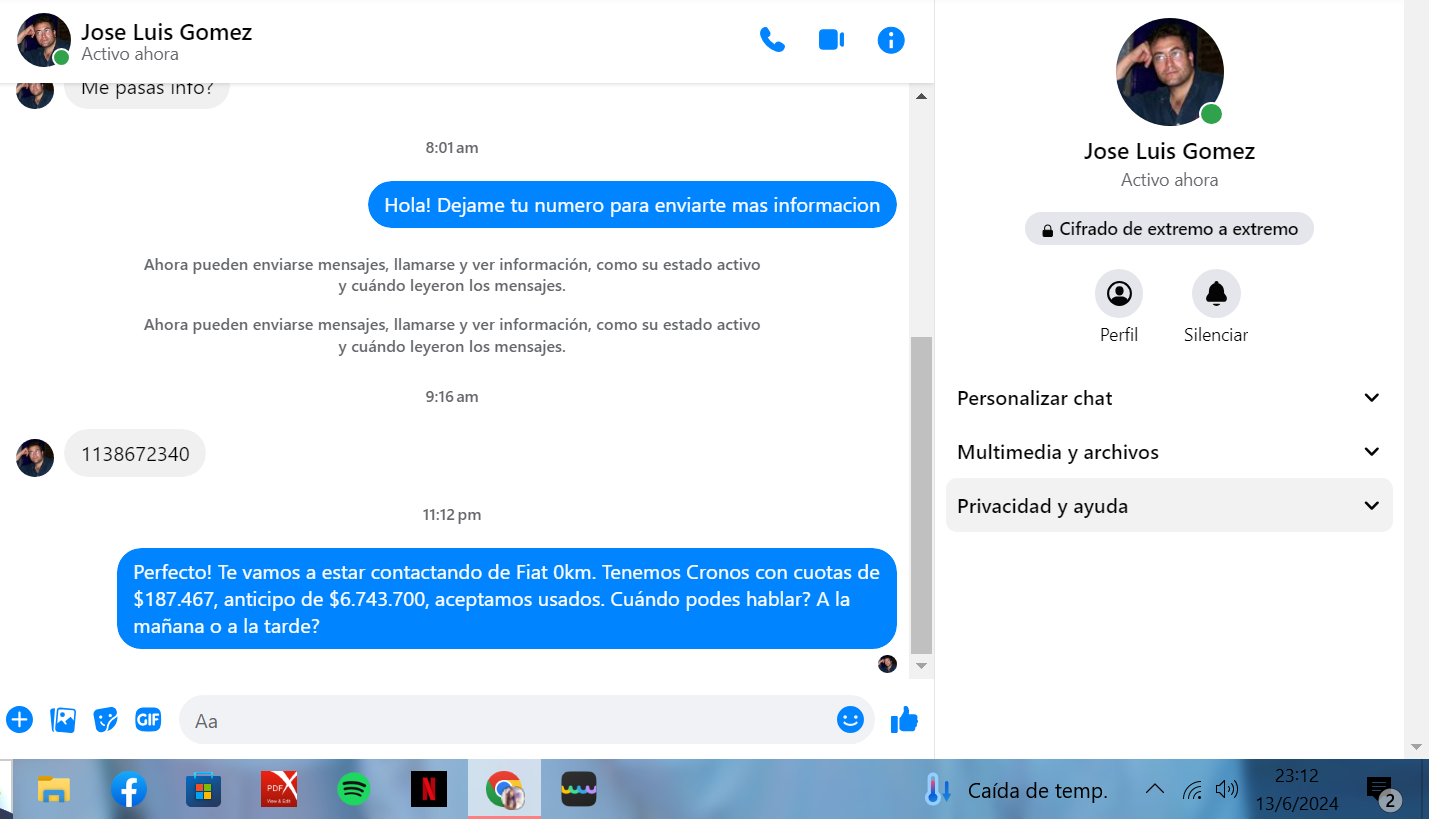Click 'Activo ahora' status in info panel
This screenshot has height=819, width=1429.
point(1169,180)
